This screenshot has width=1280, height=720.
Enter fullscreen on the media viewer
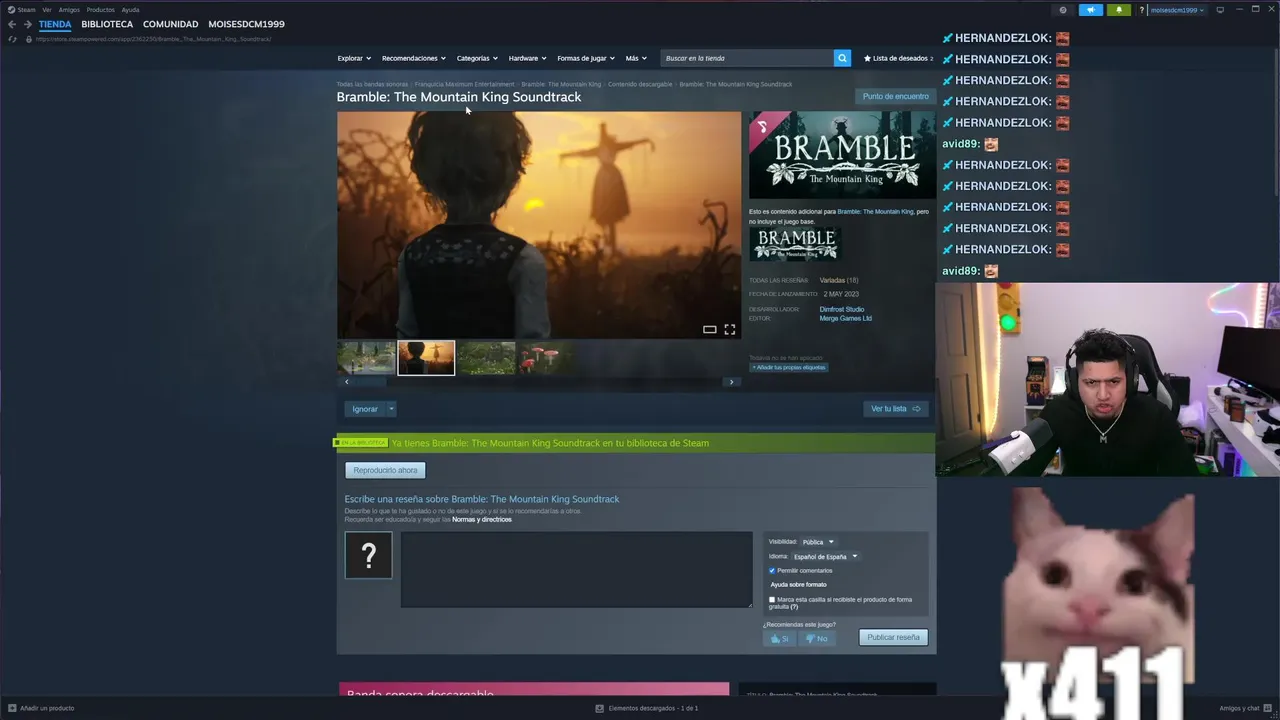(x=730, y=329)
